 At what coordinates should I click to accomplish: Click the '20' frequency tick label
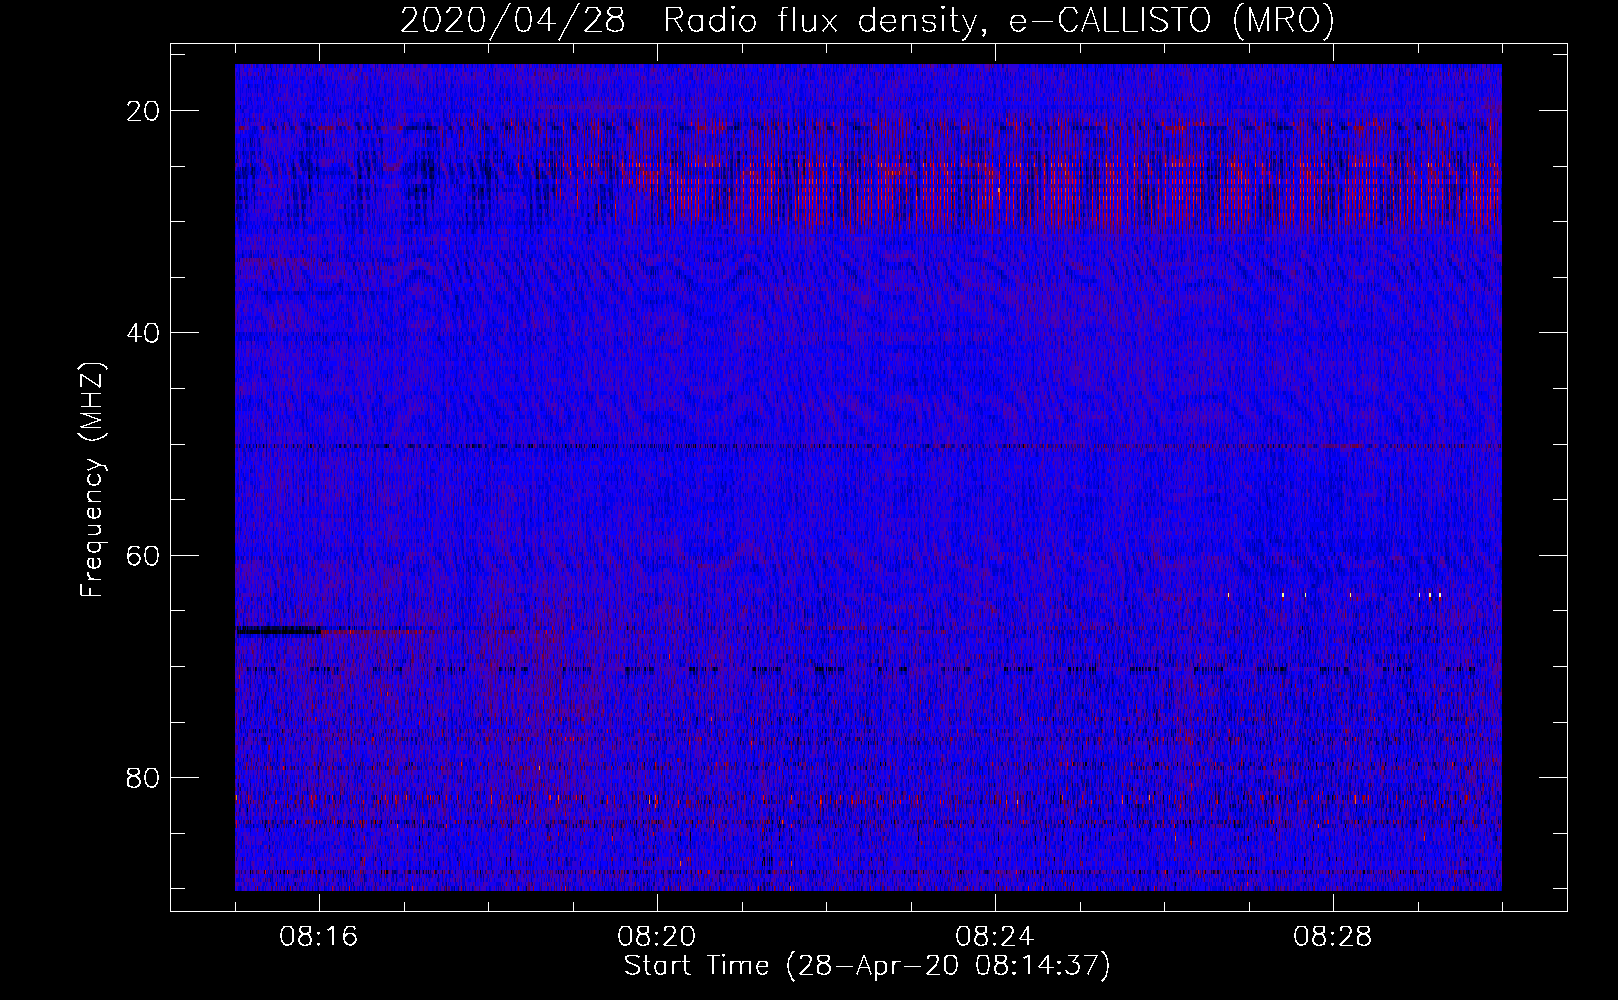(x=144, y=110)
